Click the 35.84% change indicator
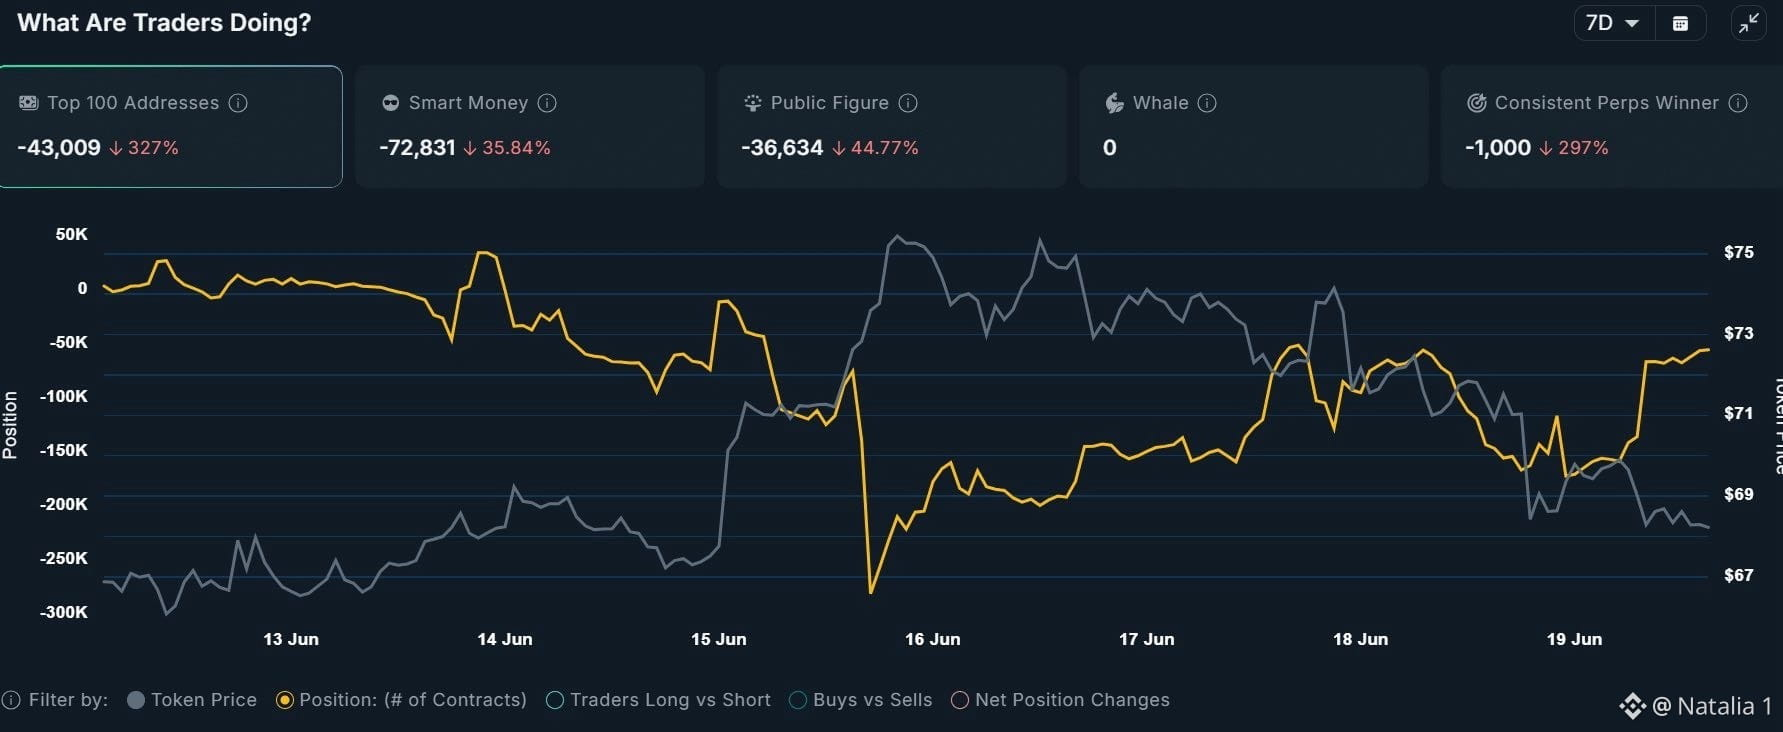 point(507,148)
